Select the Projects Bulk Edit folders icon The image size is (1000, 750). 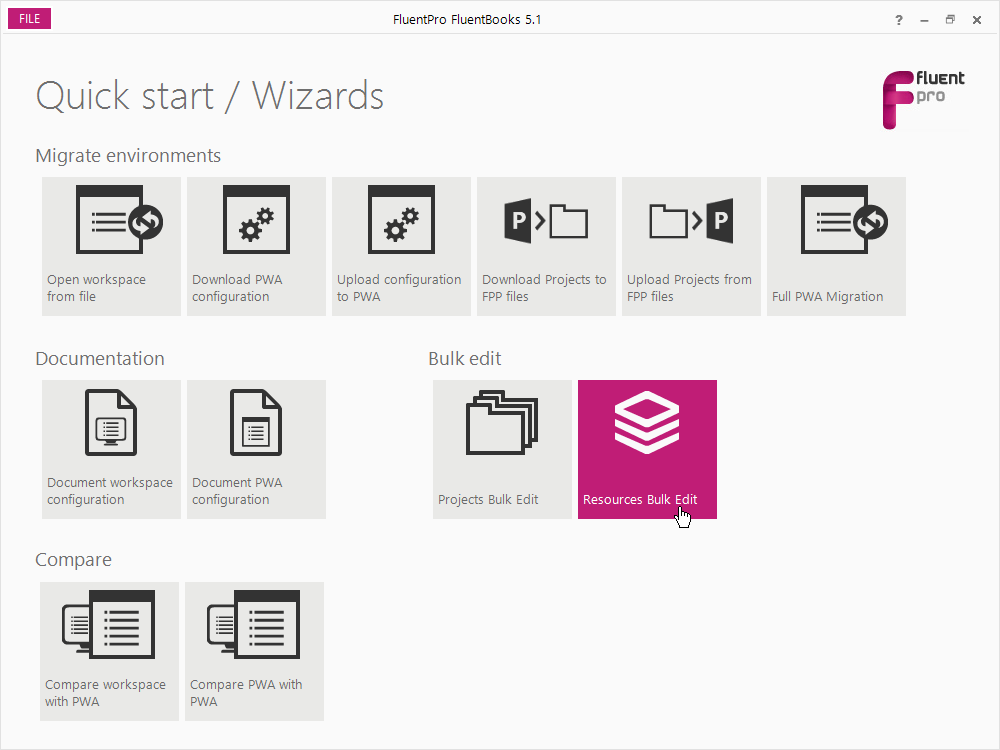coord(502,422)
